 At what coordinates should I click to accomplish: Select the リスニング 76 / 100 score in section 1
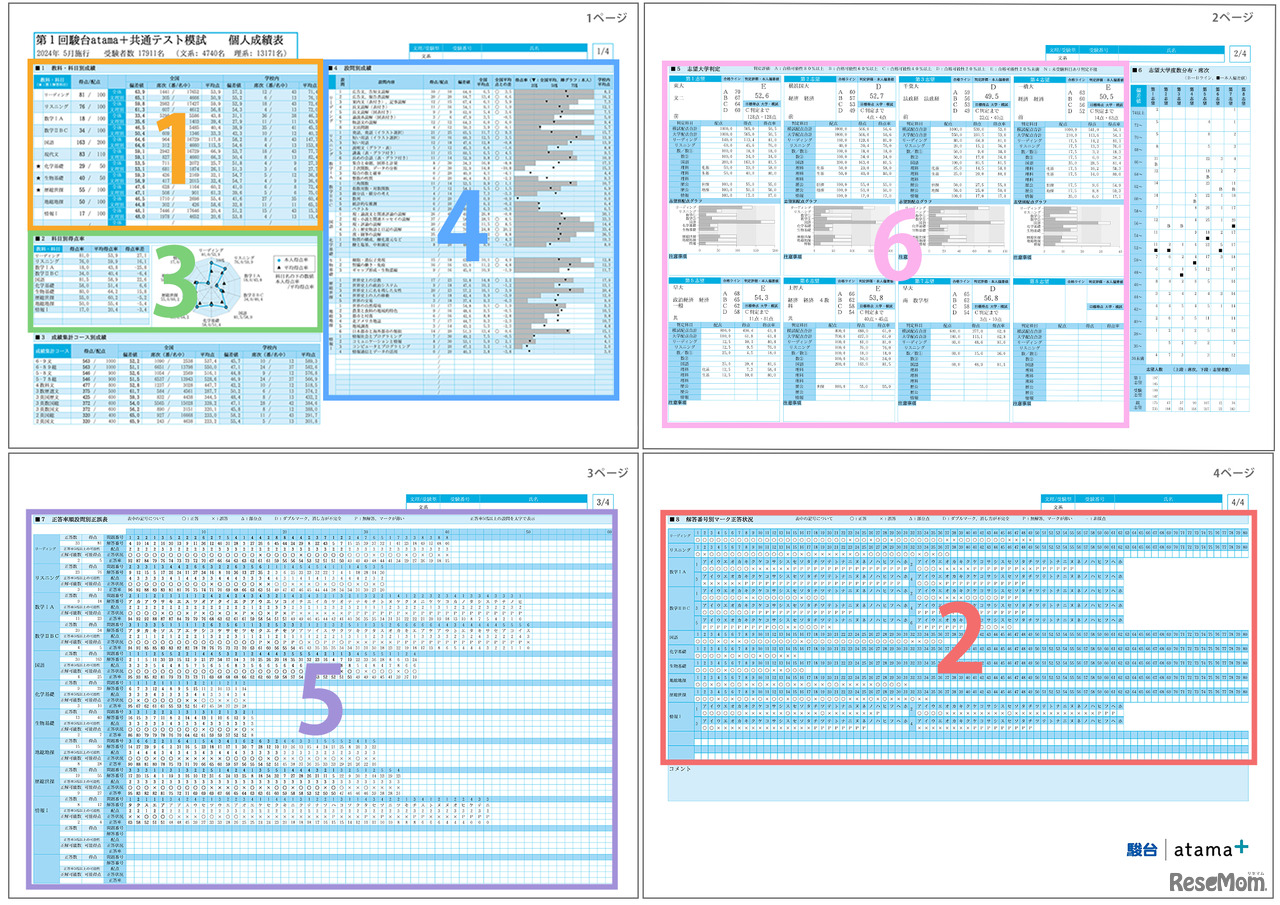(x=92, y=106)
